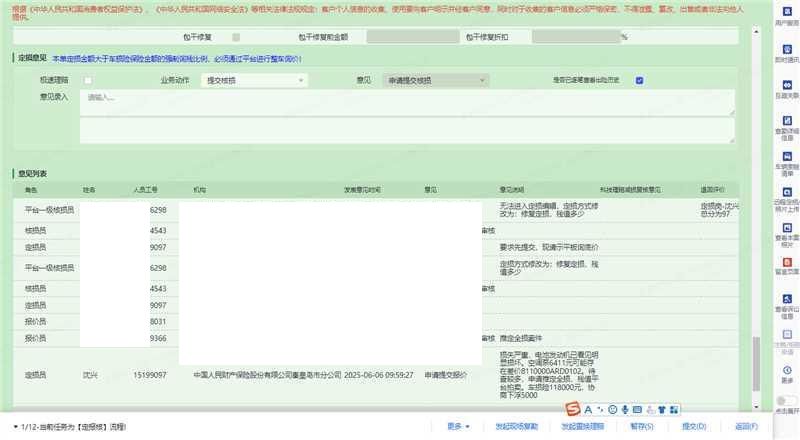Expand the 更多 dropdown in bottom bar
The image size is (800, 440).
coord(459,426)
